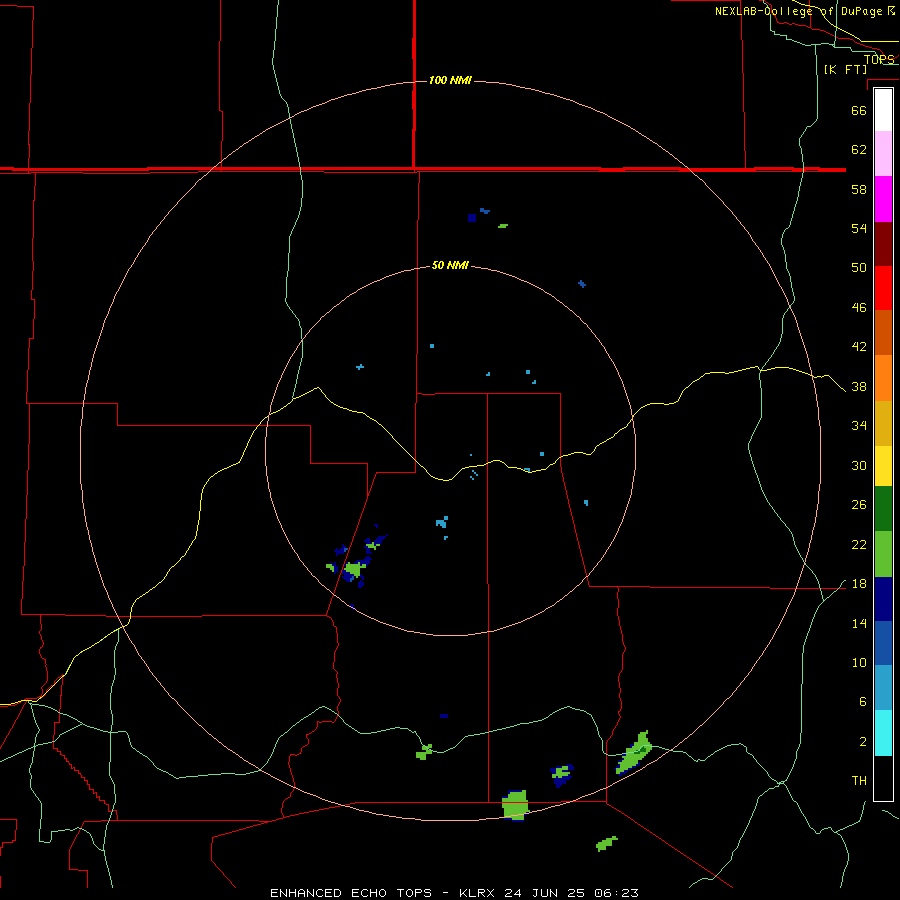The width and height of the screenshot is (900, 900).
Task: Click the legend value 26
Action: (859, 505)
